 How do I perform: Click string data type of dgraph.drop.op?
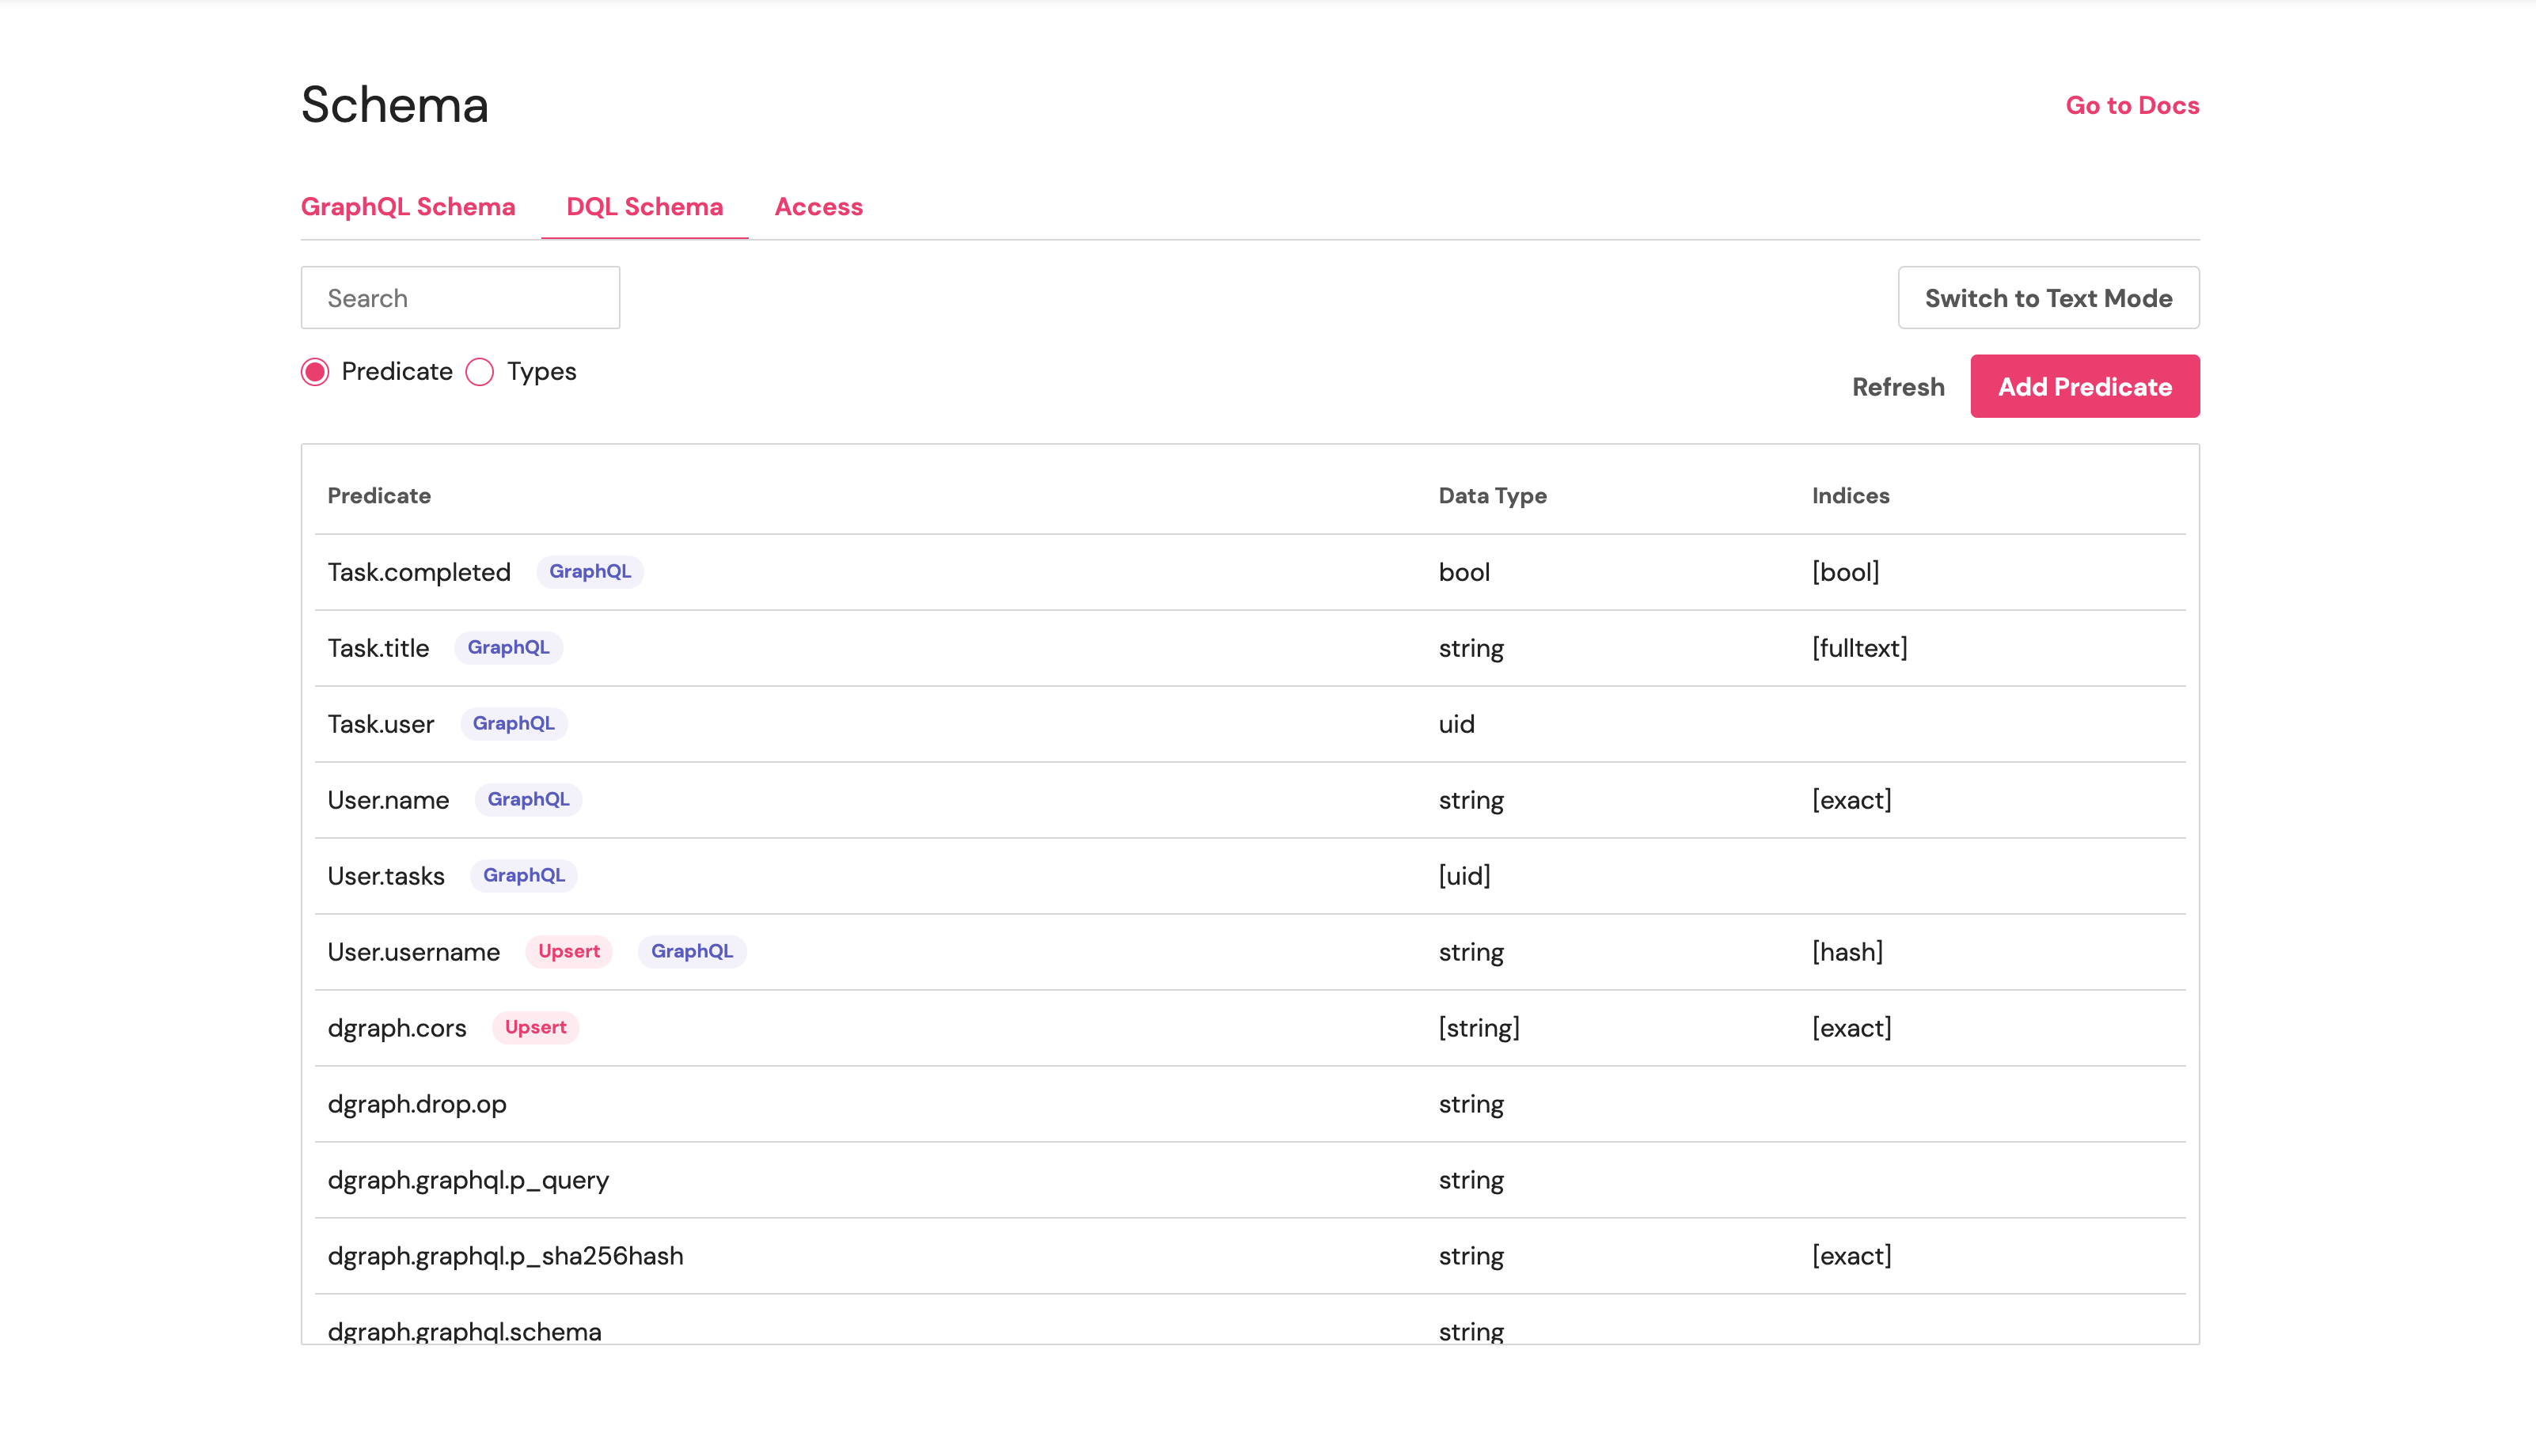(1471, 1104)
